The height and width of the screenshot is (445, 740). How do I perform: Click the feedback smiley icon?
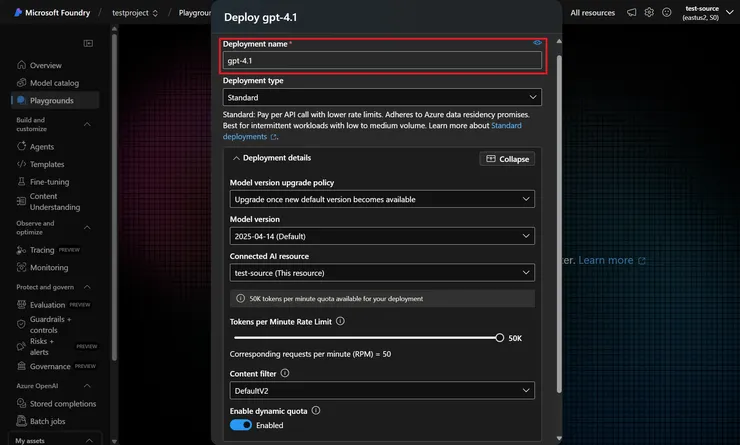(666, 13)
